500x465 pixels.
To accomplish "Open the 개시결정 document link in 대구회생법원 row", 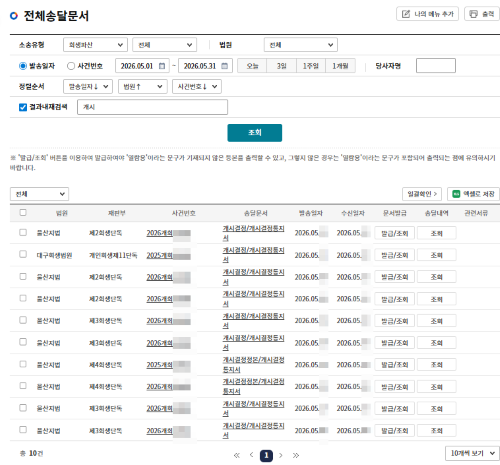I will [253, 255].
